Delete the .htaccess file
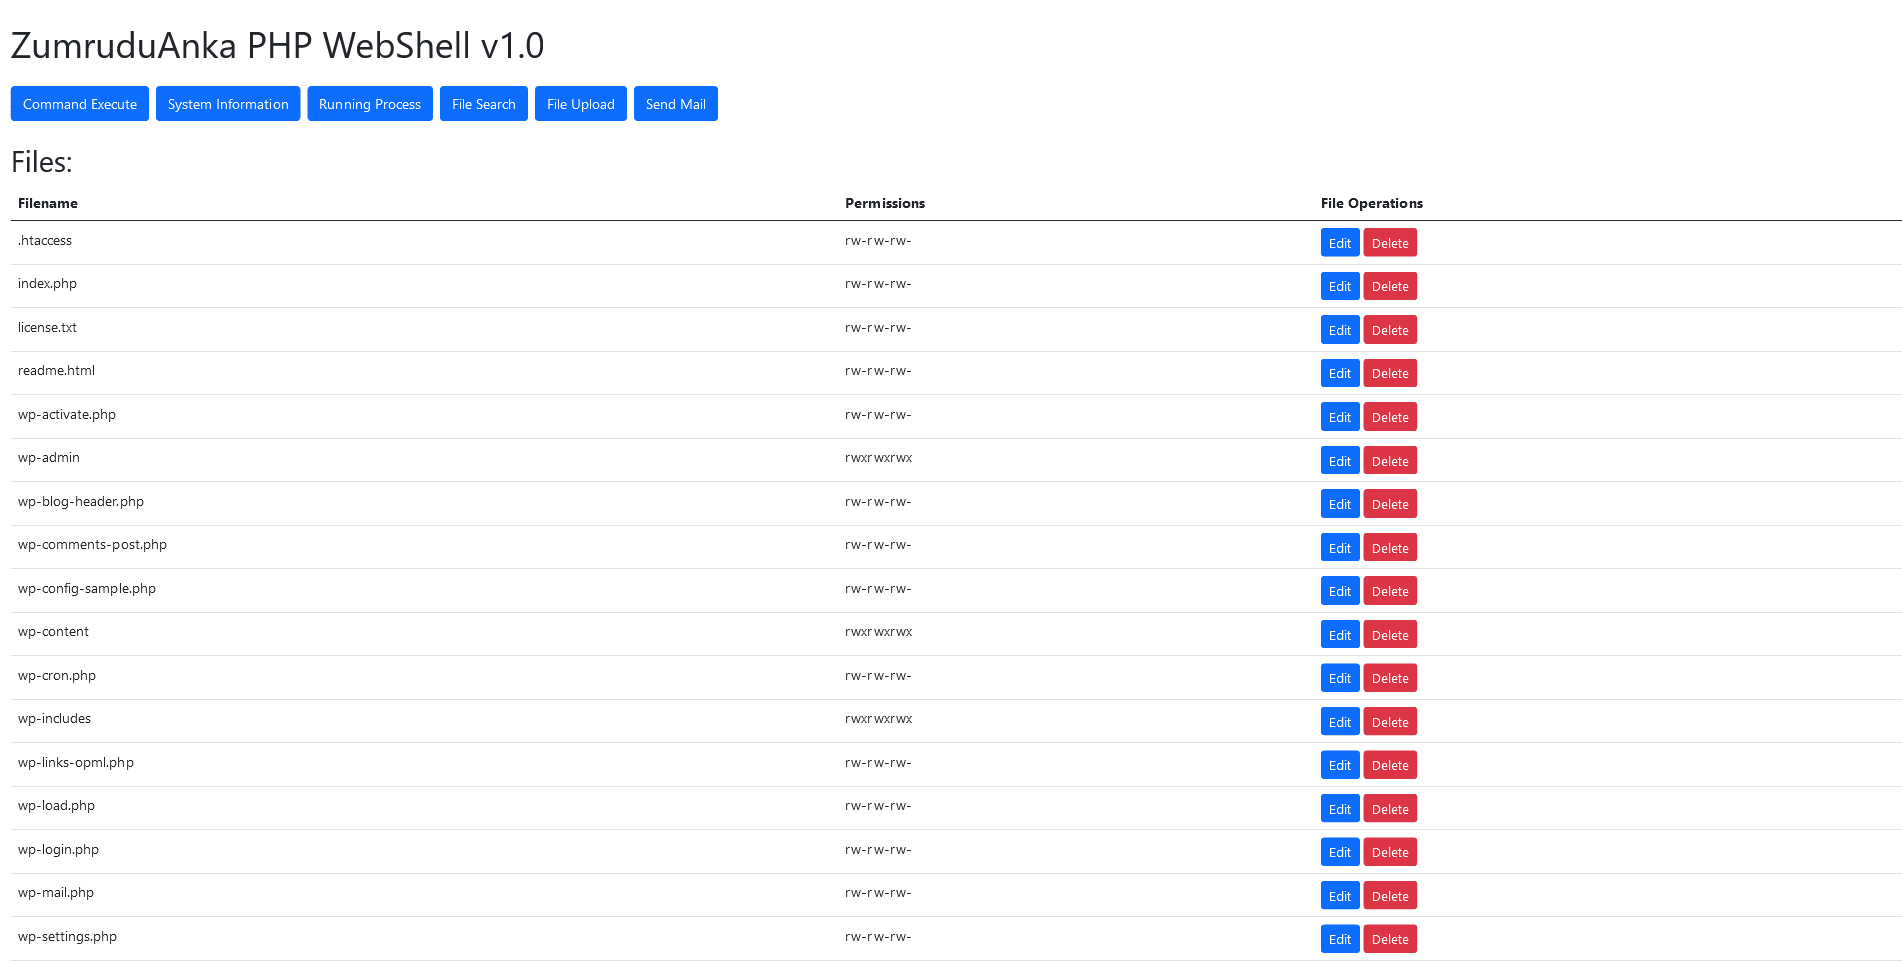Viewport: 1902px width, 965px height. coord(1390,242)
